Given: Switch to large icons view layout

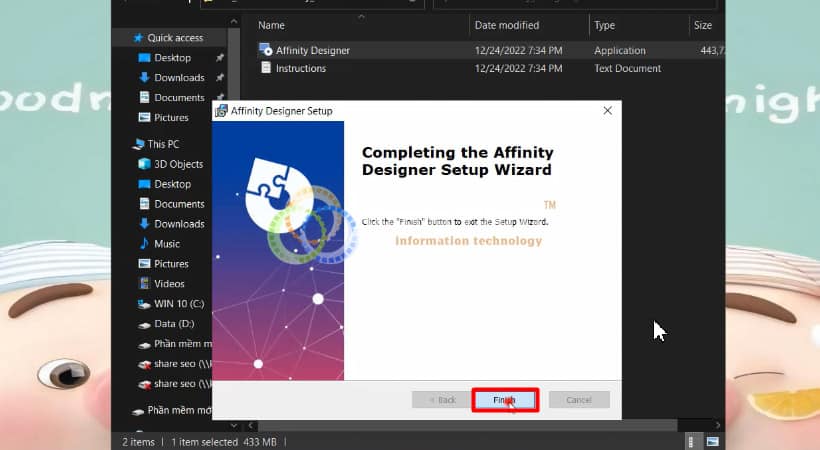Looking at the screenshot, I should coord(712,441).
